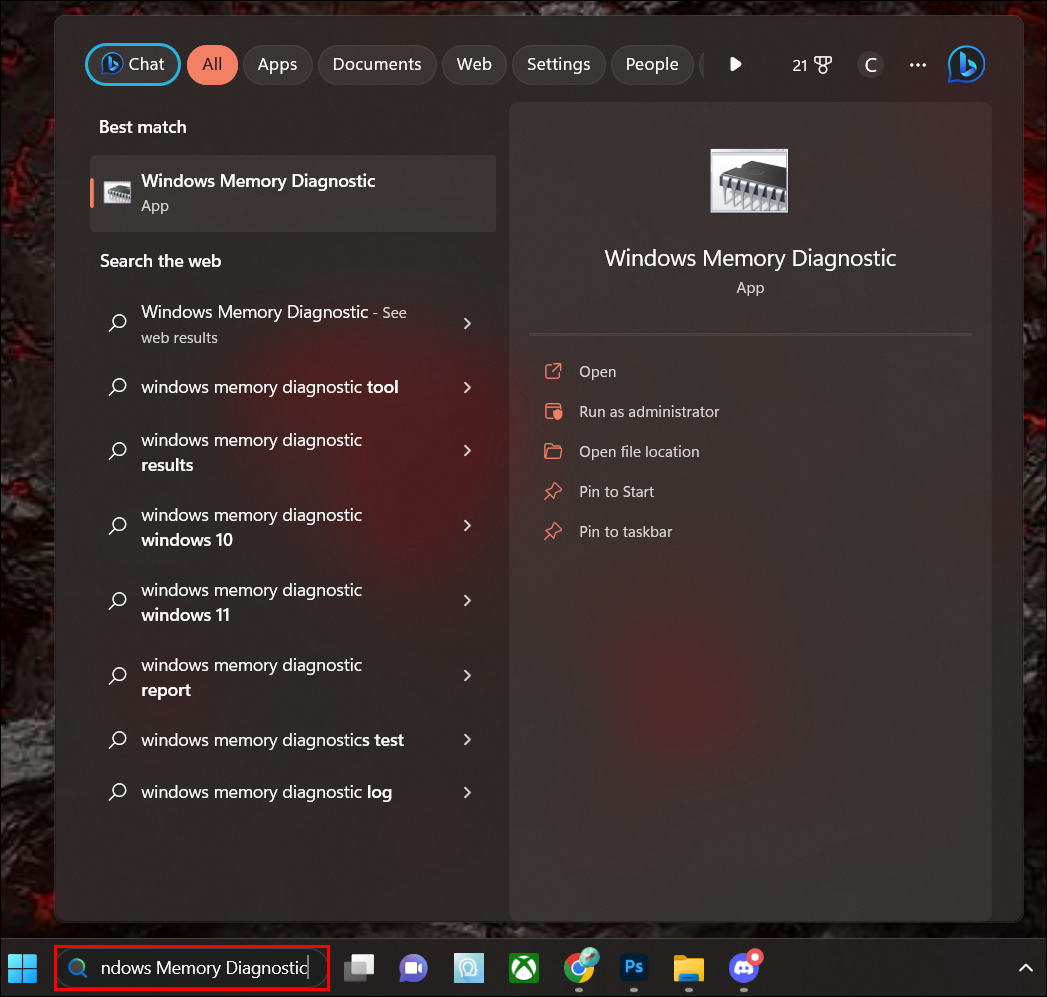Switch to the Documents filter

pyautogui.click(x=377, y=65)
